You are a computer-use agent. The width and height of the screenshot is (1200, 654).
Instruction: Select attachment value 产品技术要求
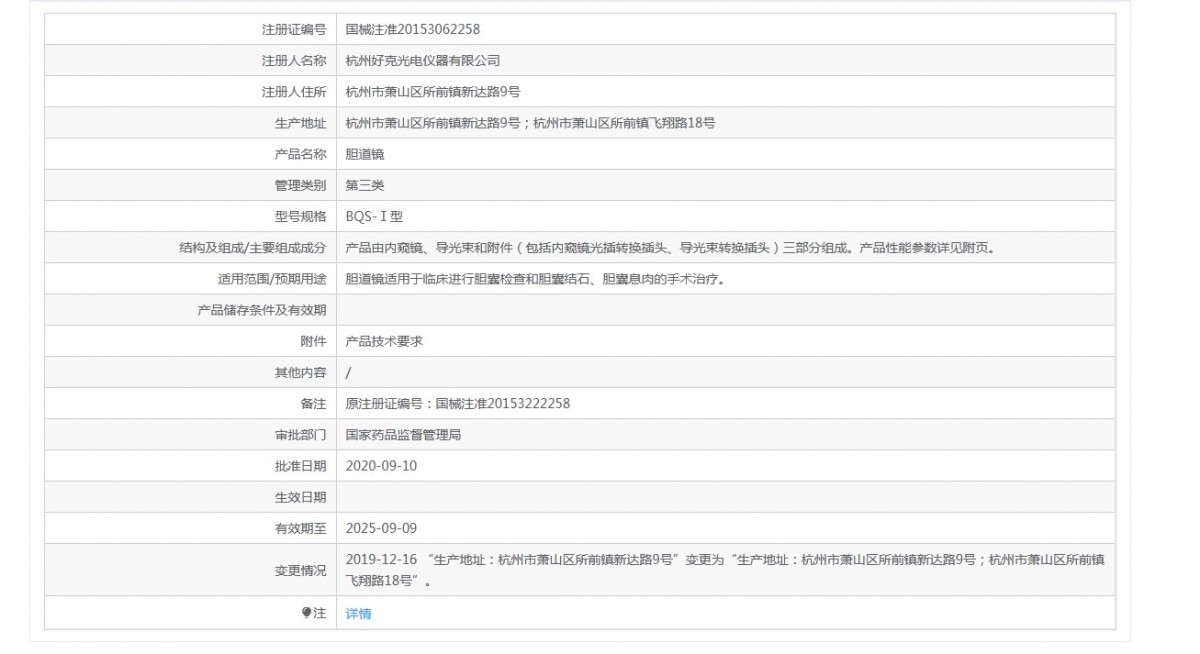point(384,341)
